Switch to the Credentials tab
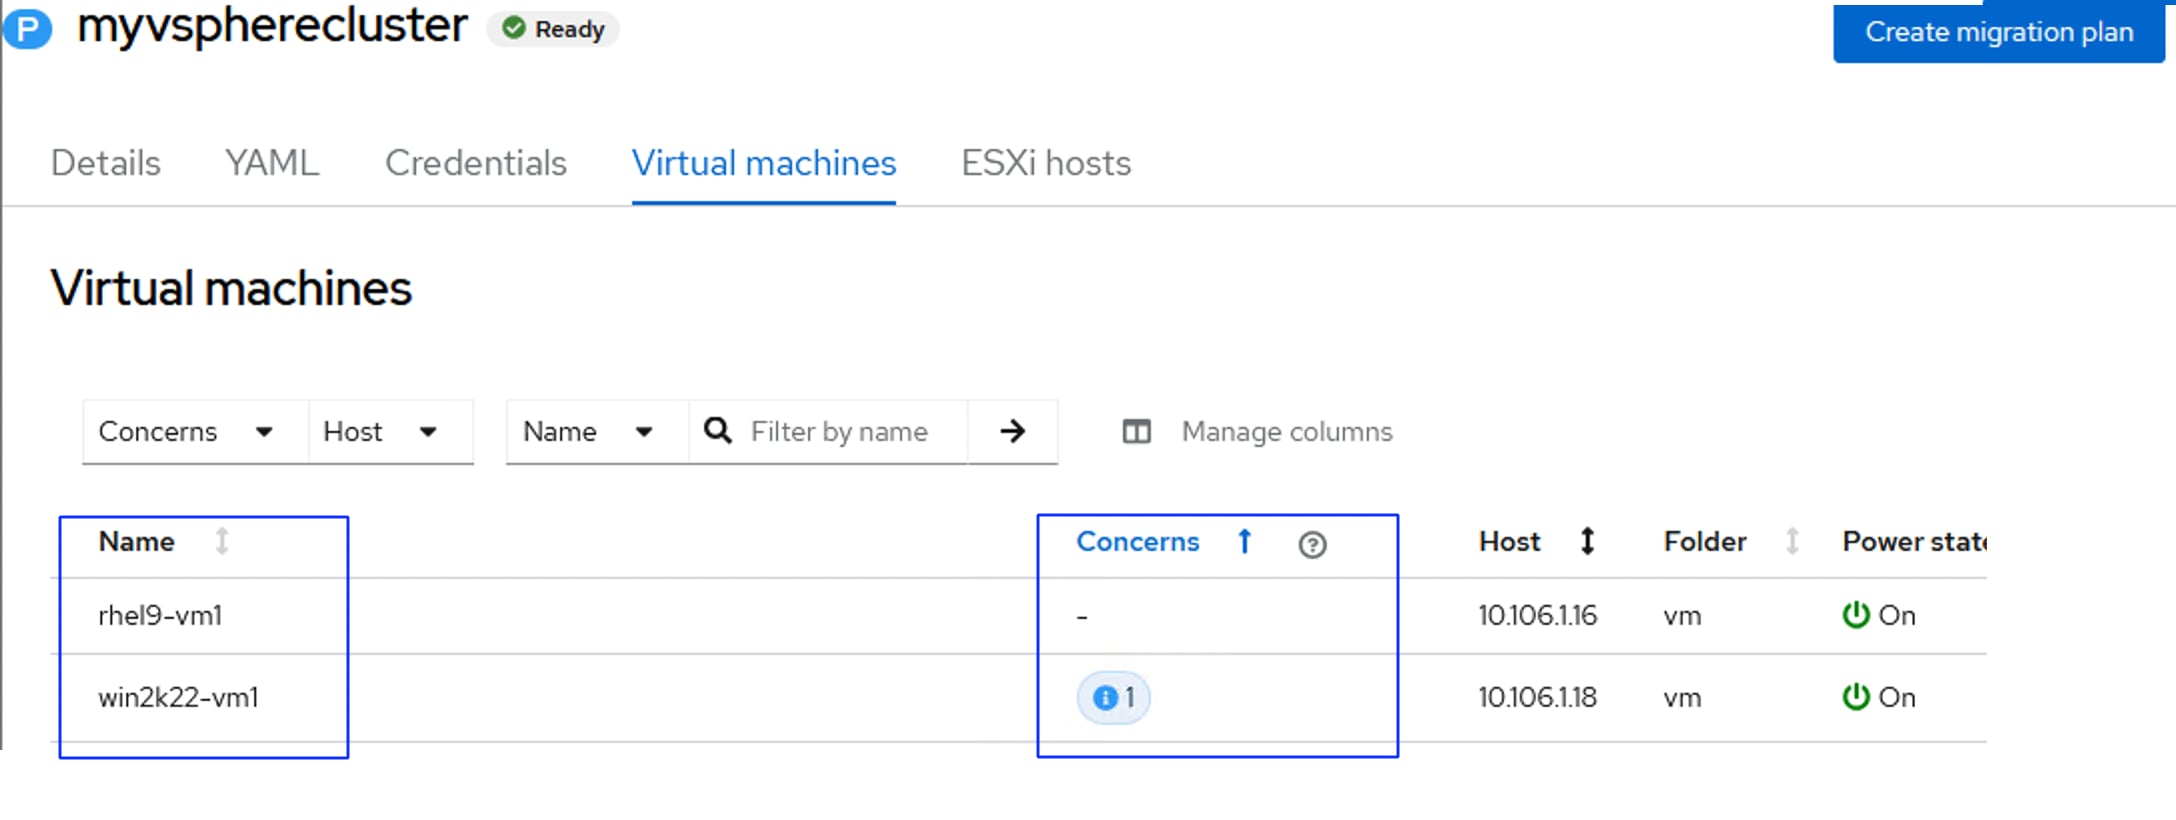Image resolution: width=2176 pixels, height=820 pixels. [476, 163]
